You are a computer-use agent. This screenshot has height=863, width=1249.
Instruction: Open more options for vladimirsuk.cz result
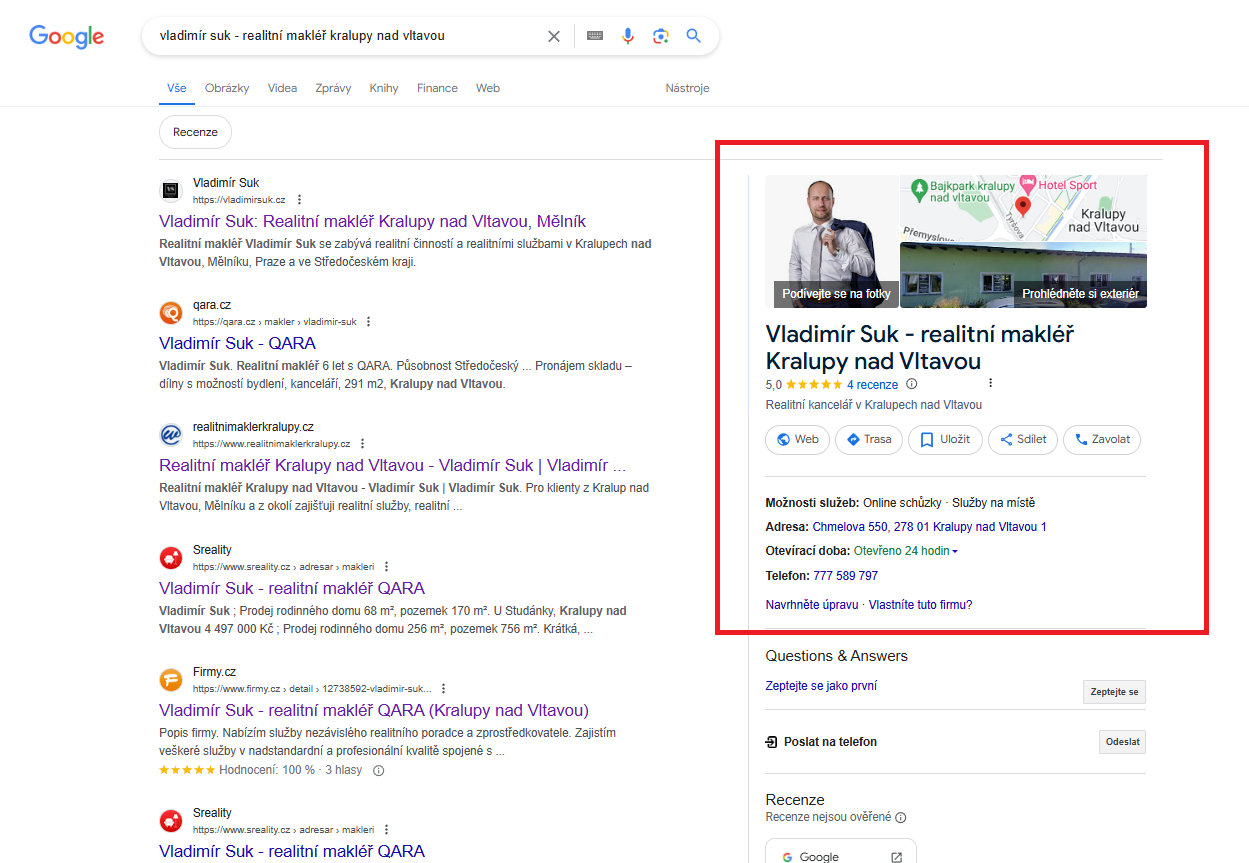[299, 200]
